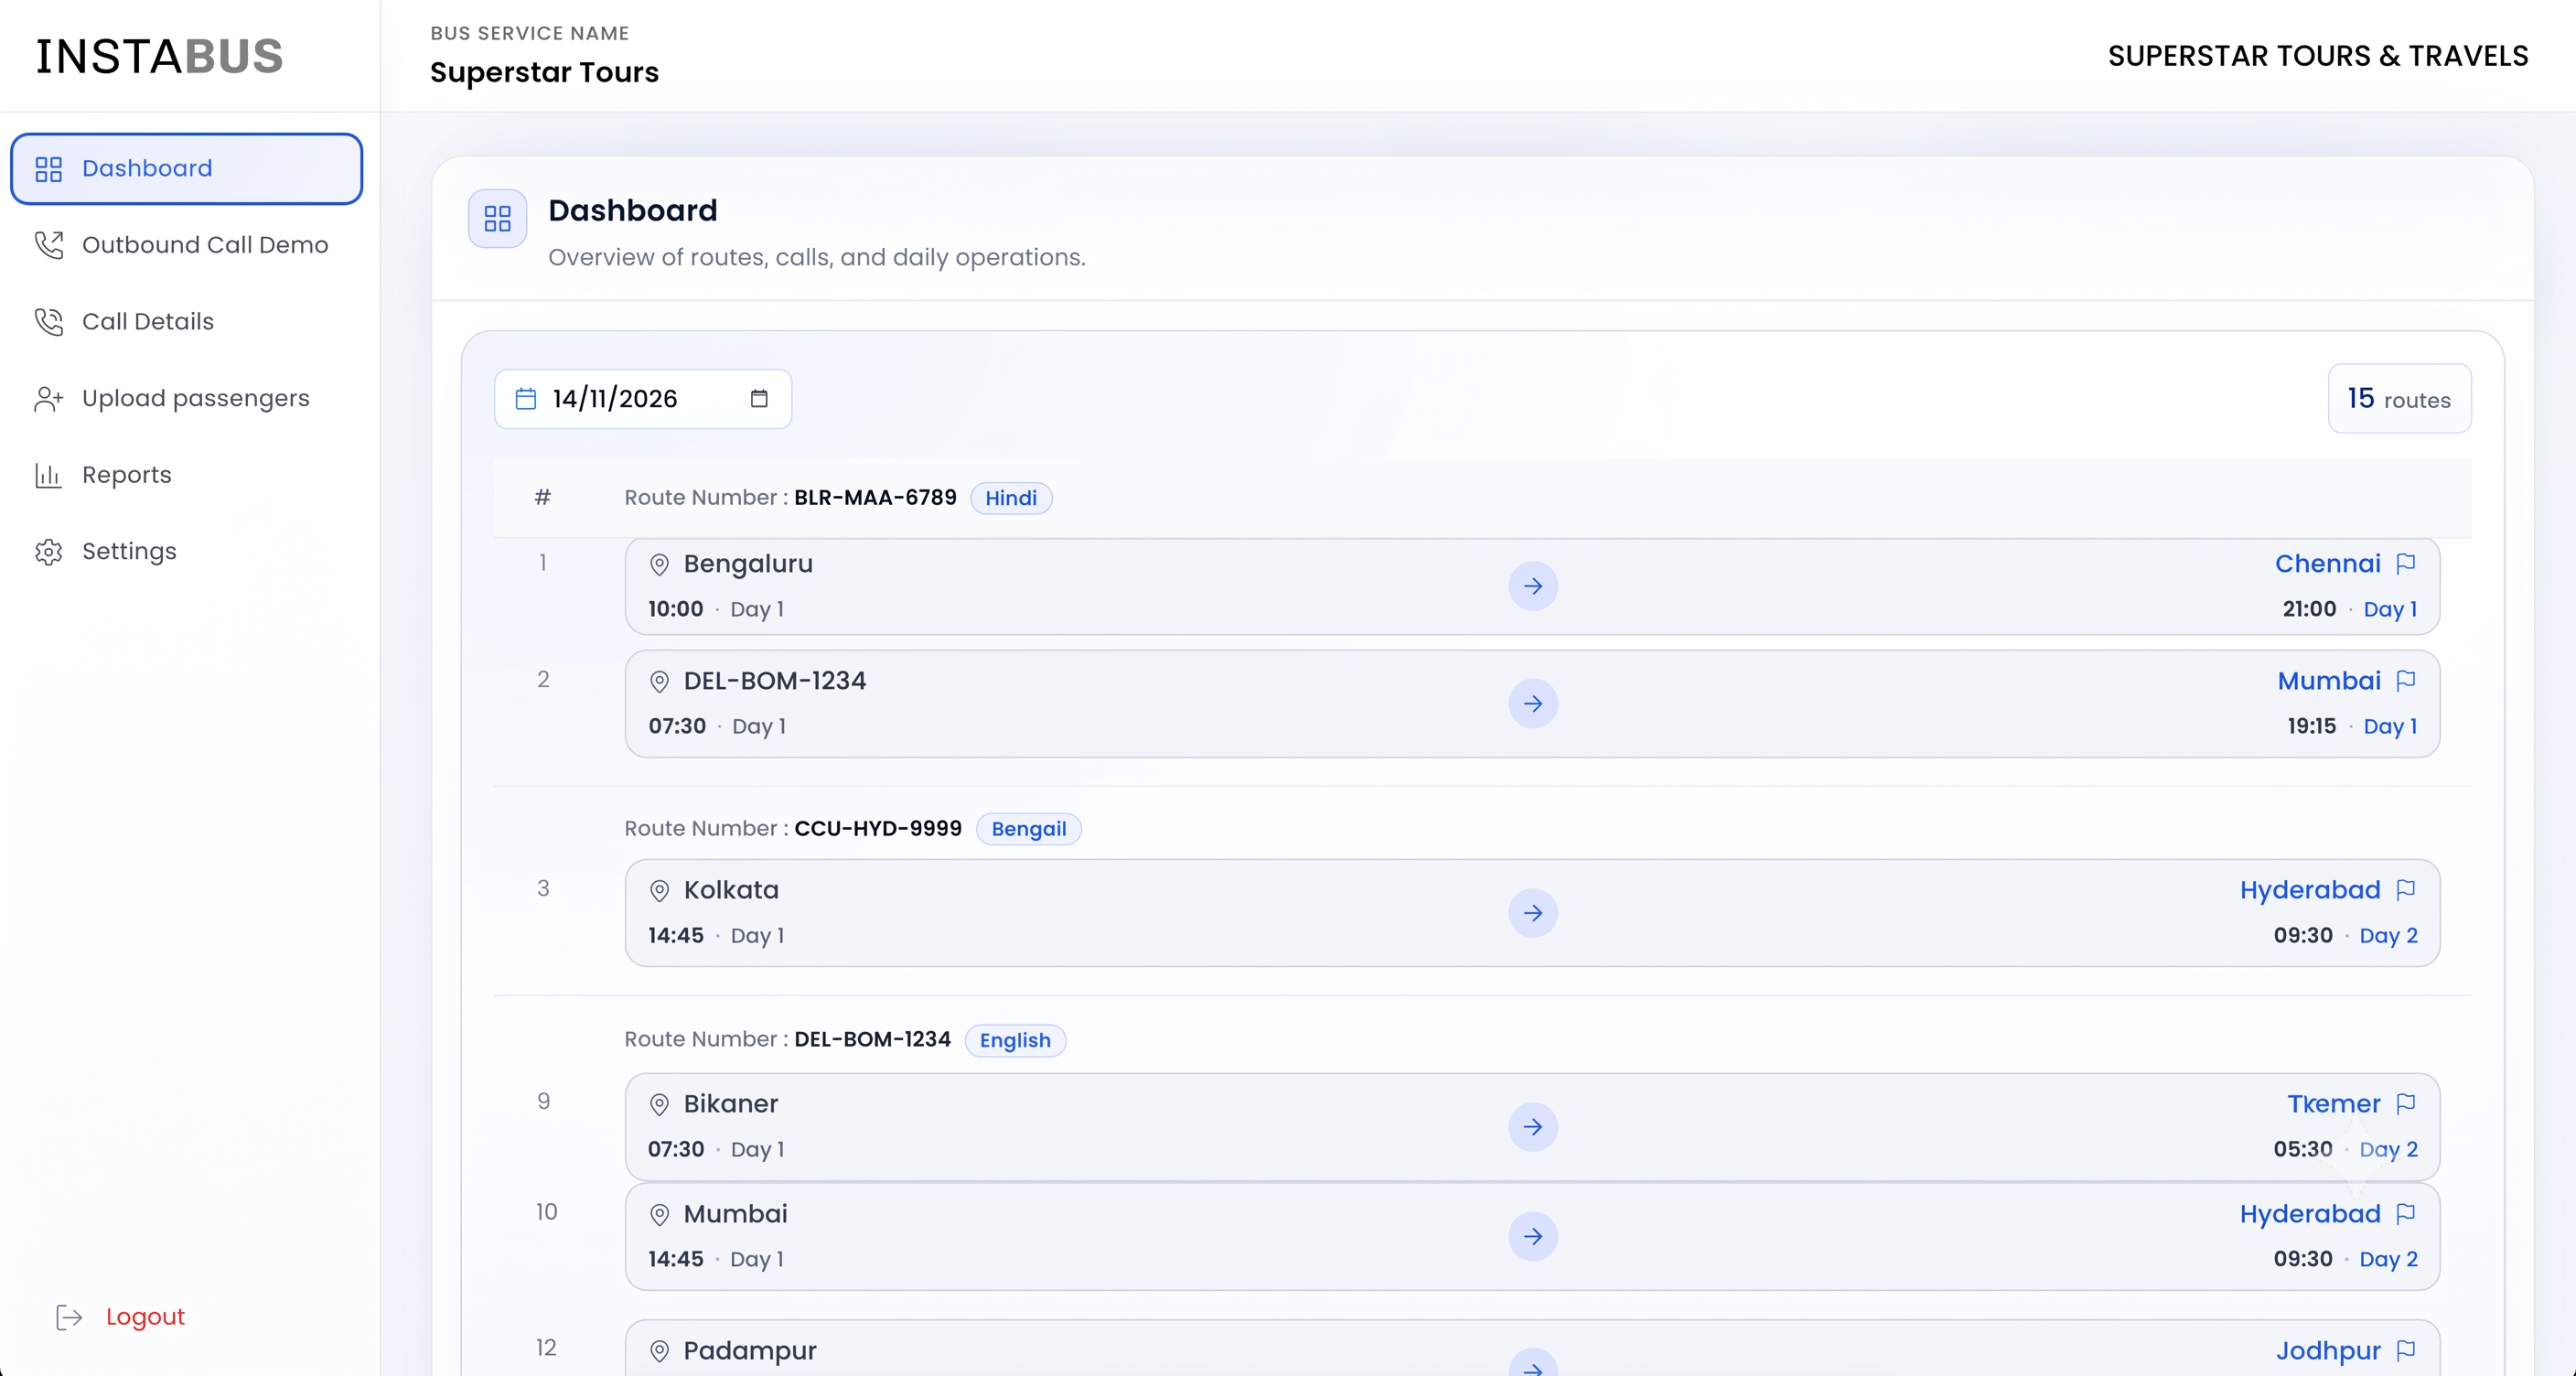Click arrow on Bikaner to Tkemer row
The image size is (2576, 1376).
click(1532, 1126)
